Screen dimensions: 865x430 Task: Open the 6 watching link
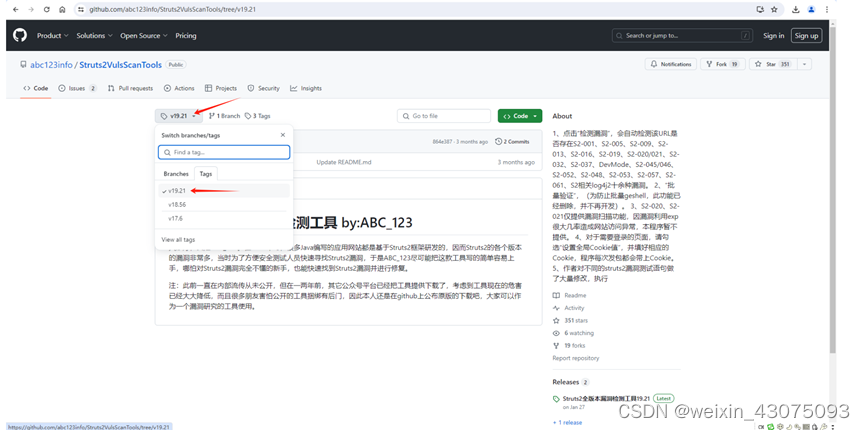[574, 333]
